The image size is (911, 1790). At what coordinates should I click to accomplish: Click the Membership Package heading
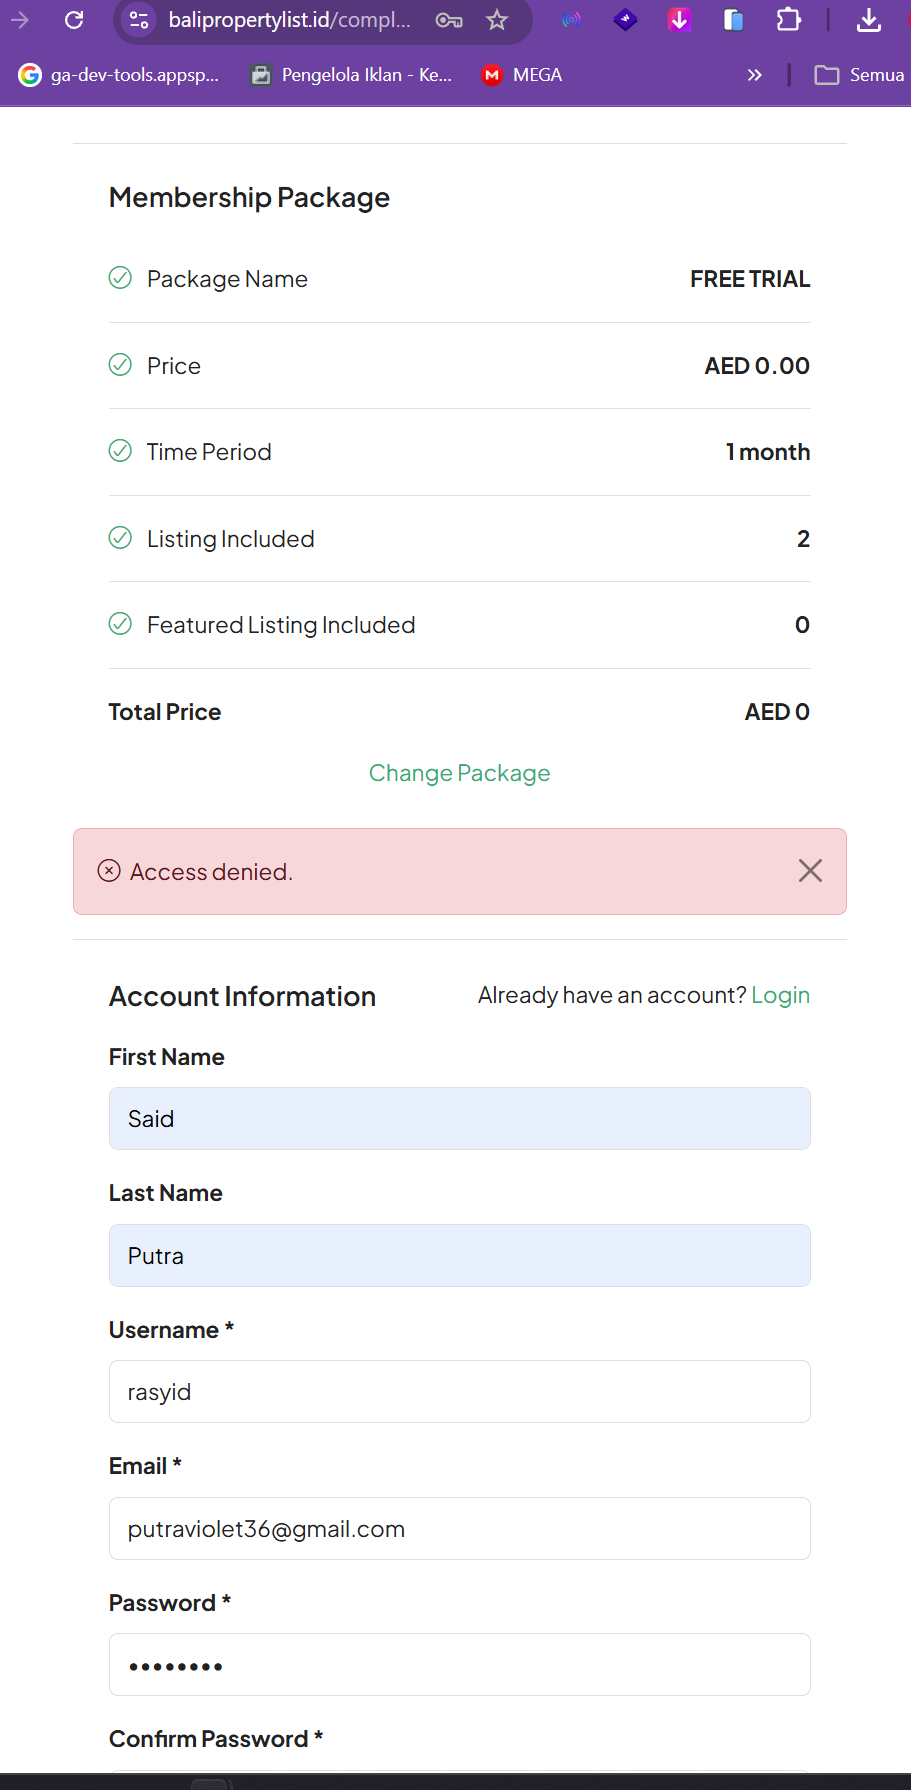(x=249, y=198)
